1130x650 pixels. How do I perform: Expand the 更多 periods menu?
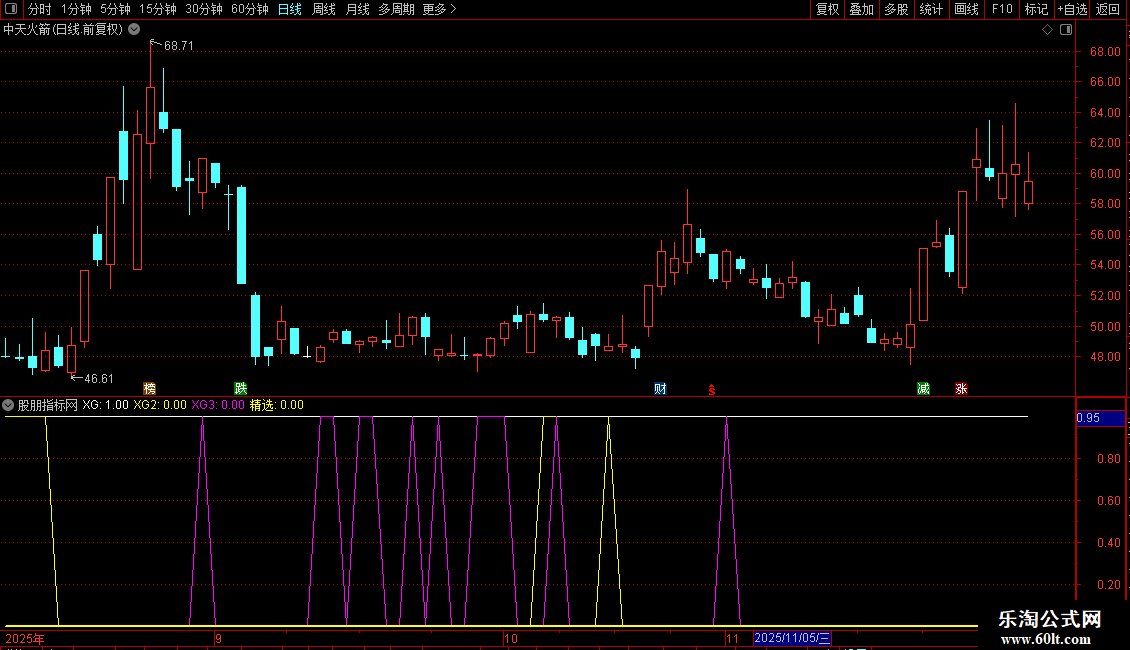(x=439, y=9)
